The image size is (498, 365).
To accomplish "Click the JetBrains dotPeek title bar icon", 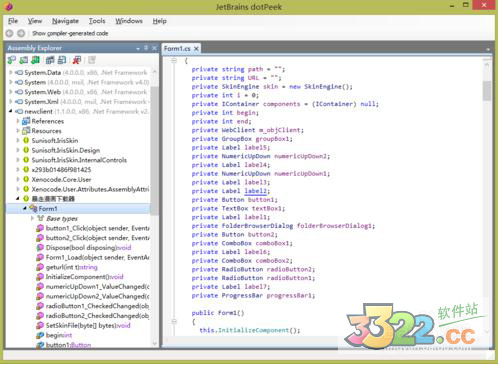I will point(9,6).
